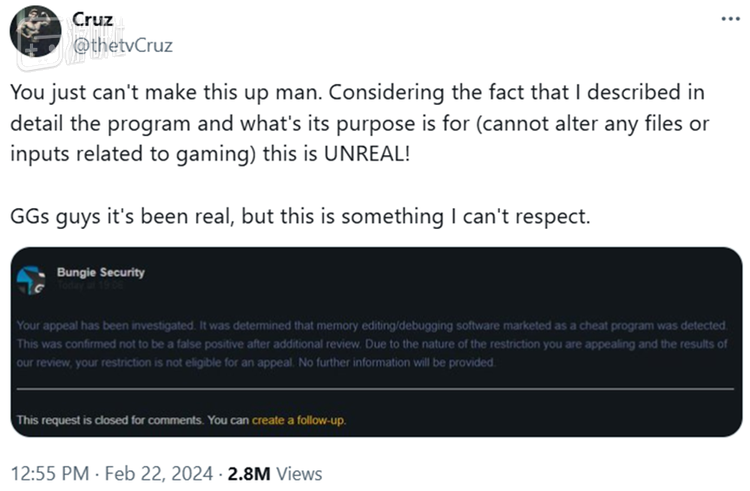Open the tweet's three-dot more options menu
Screen dimensions: 750x491
[x=727, y=21]
